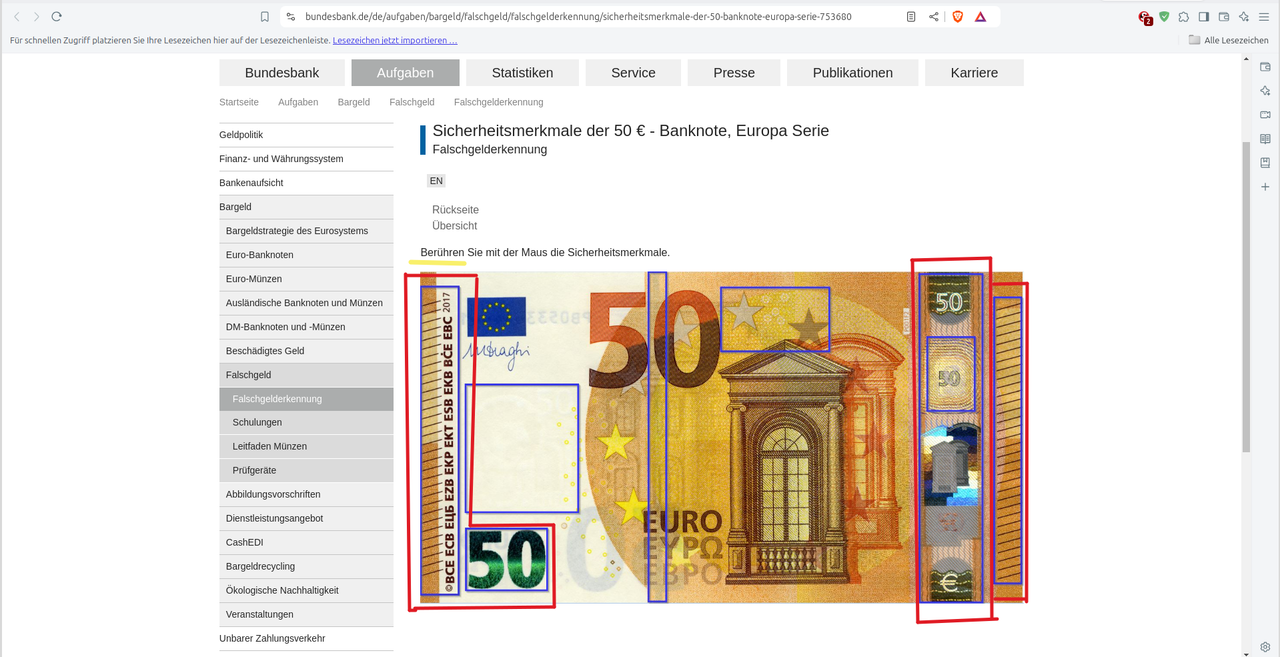The height and width of the screenshot is (657, 1280).
Task: Open DM-Banknoten und -Münzen entry
Action: [x=306, y=327]
